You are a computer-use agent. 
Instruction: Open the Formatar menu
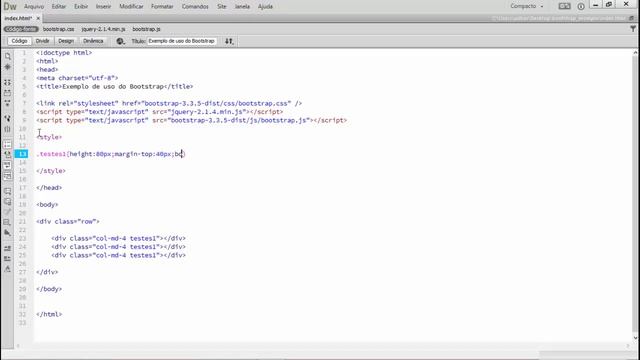(x=162, y=7)
